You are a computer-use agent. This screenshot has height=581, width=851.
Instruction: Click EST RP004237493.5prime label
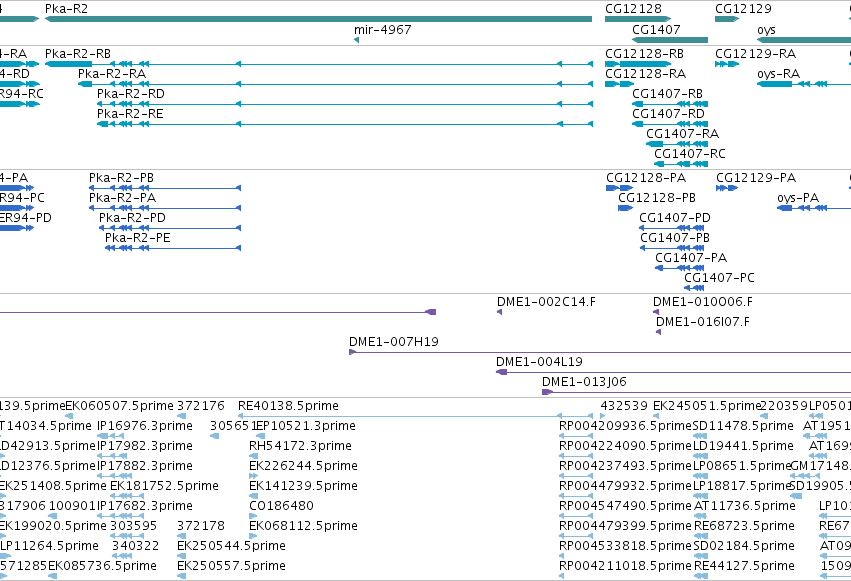pos(626,467)
